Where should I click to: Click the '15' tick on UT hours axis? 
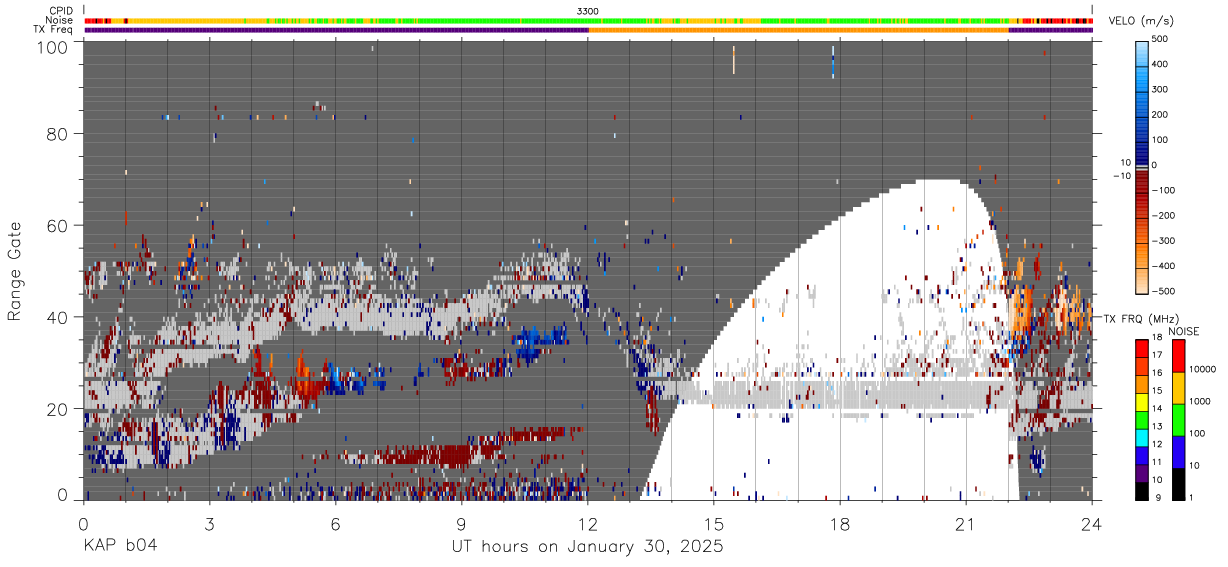[x=714, y=523]
